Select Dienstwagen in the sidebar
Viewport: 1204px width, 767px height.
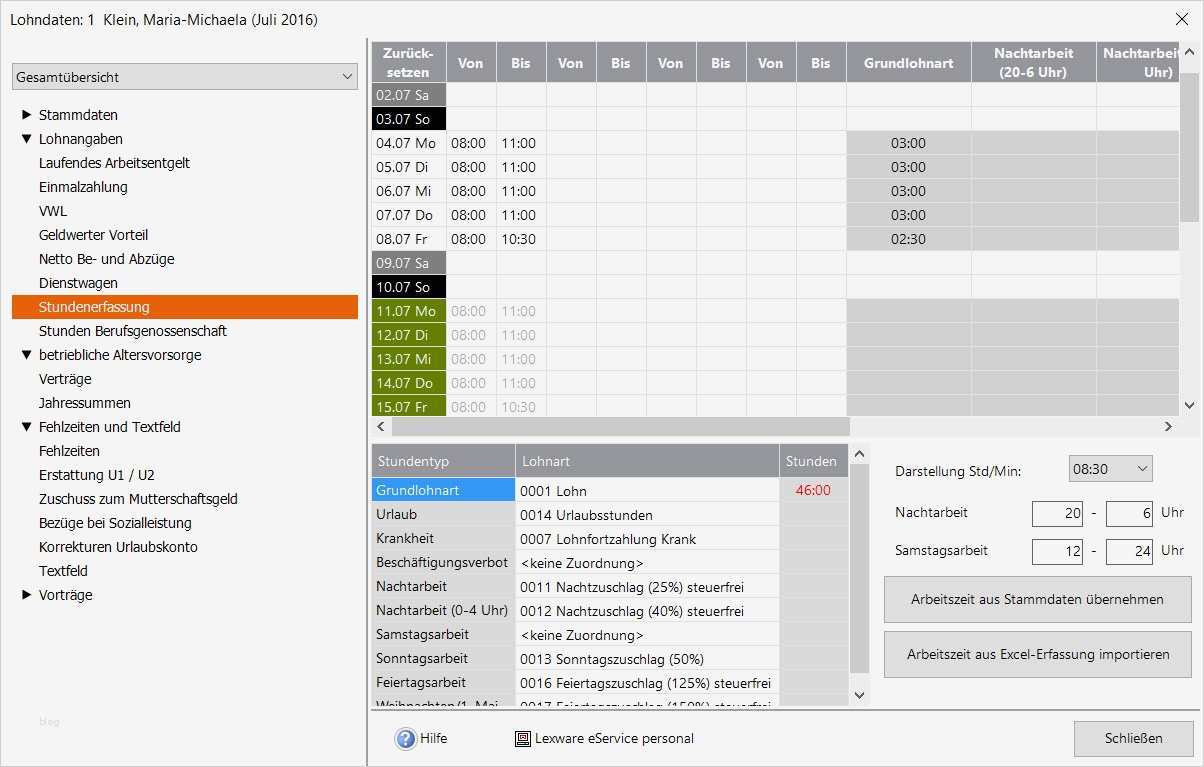tap(76, 283)
